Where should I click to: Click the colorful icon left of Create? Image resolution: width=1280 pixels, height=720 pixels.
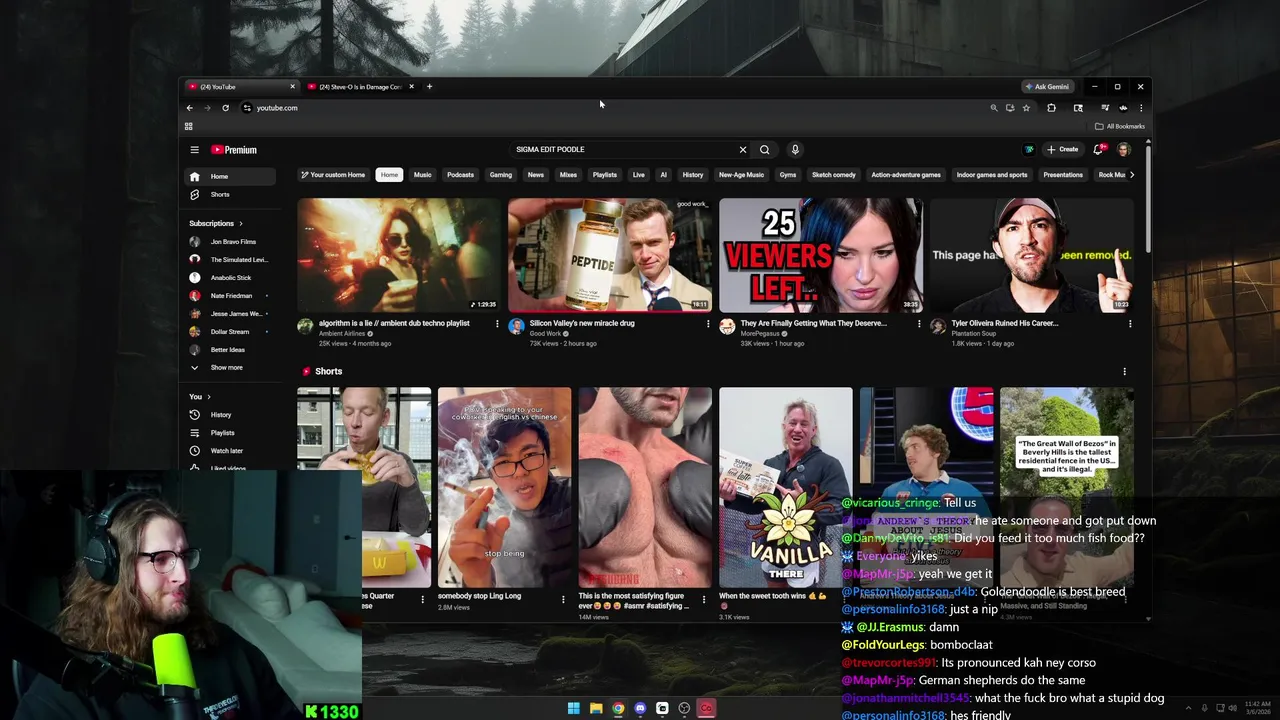pyautogui.click(x=1029, y=150)
